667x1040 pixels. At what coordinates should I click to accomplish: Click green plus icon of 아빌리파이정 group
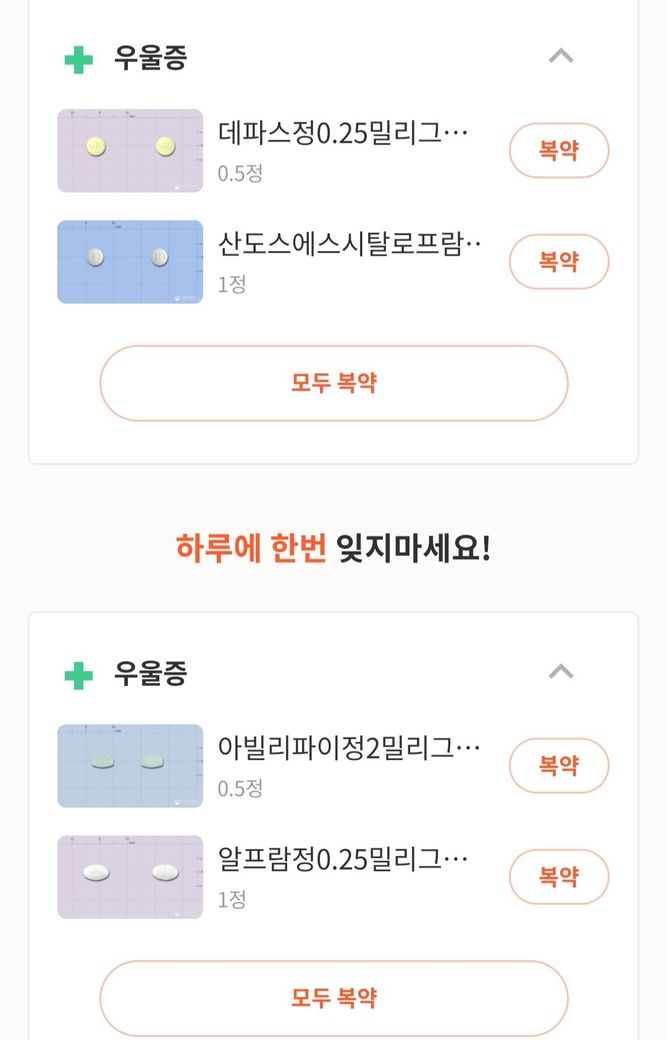[78, 675]
